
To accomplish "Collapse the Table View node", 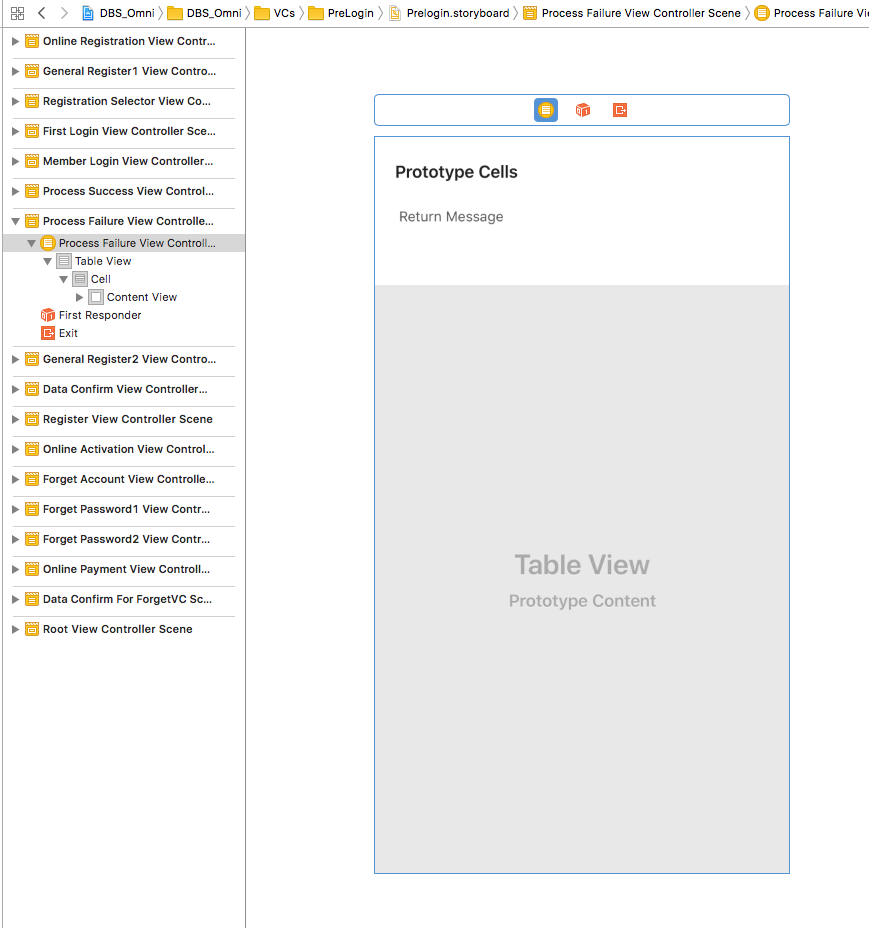I will [47, 261].
